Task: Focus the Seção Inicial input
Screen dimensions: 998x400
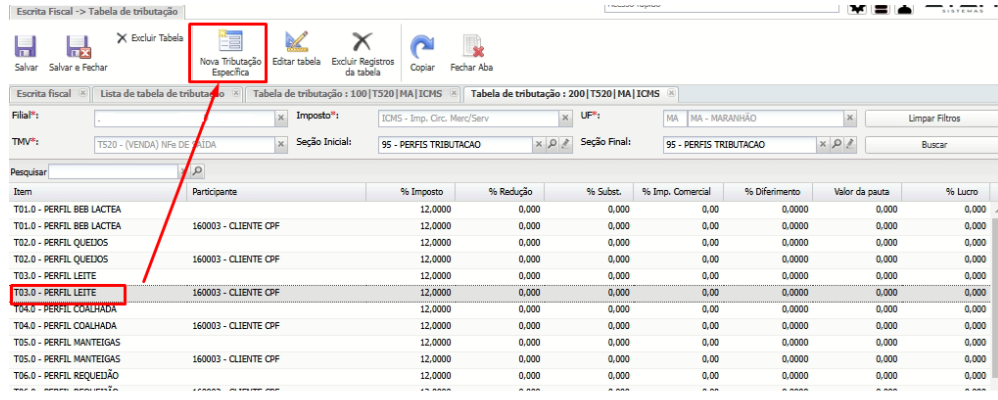Action: 456,145
